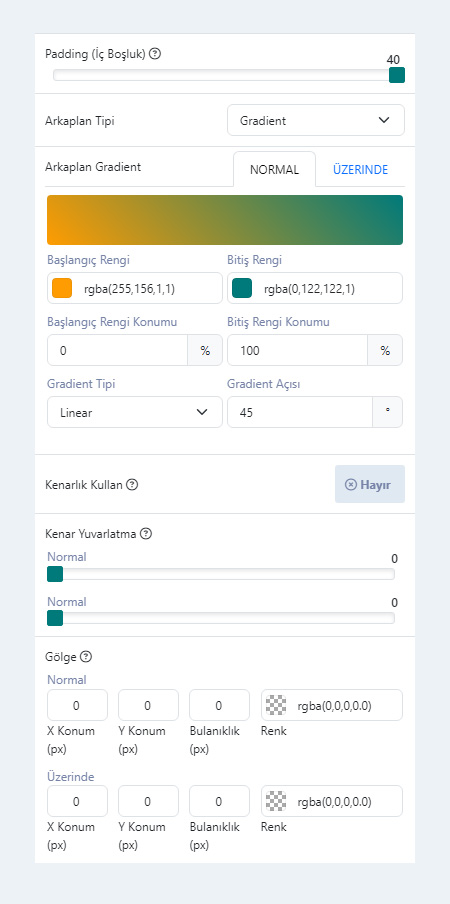
Task: Open the Normal shadow Renk swatch
Action: tap(276, 705)
